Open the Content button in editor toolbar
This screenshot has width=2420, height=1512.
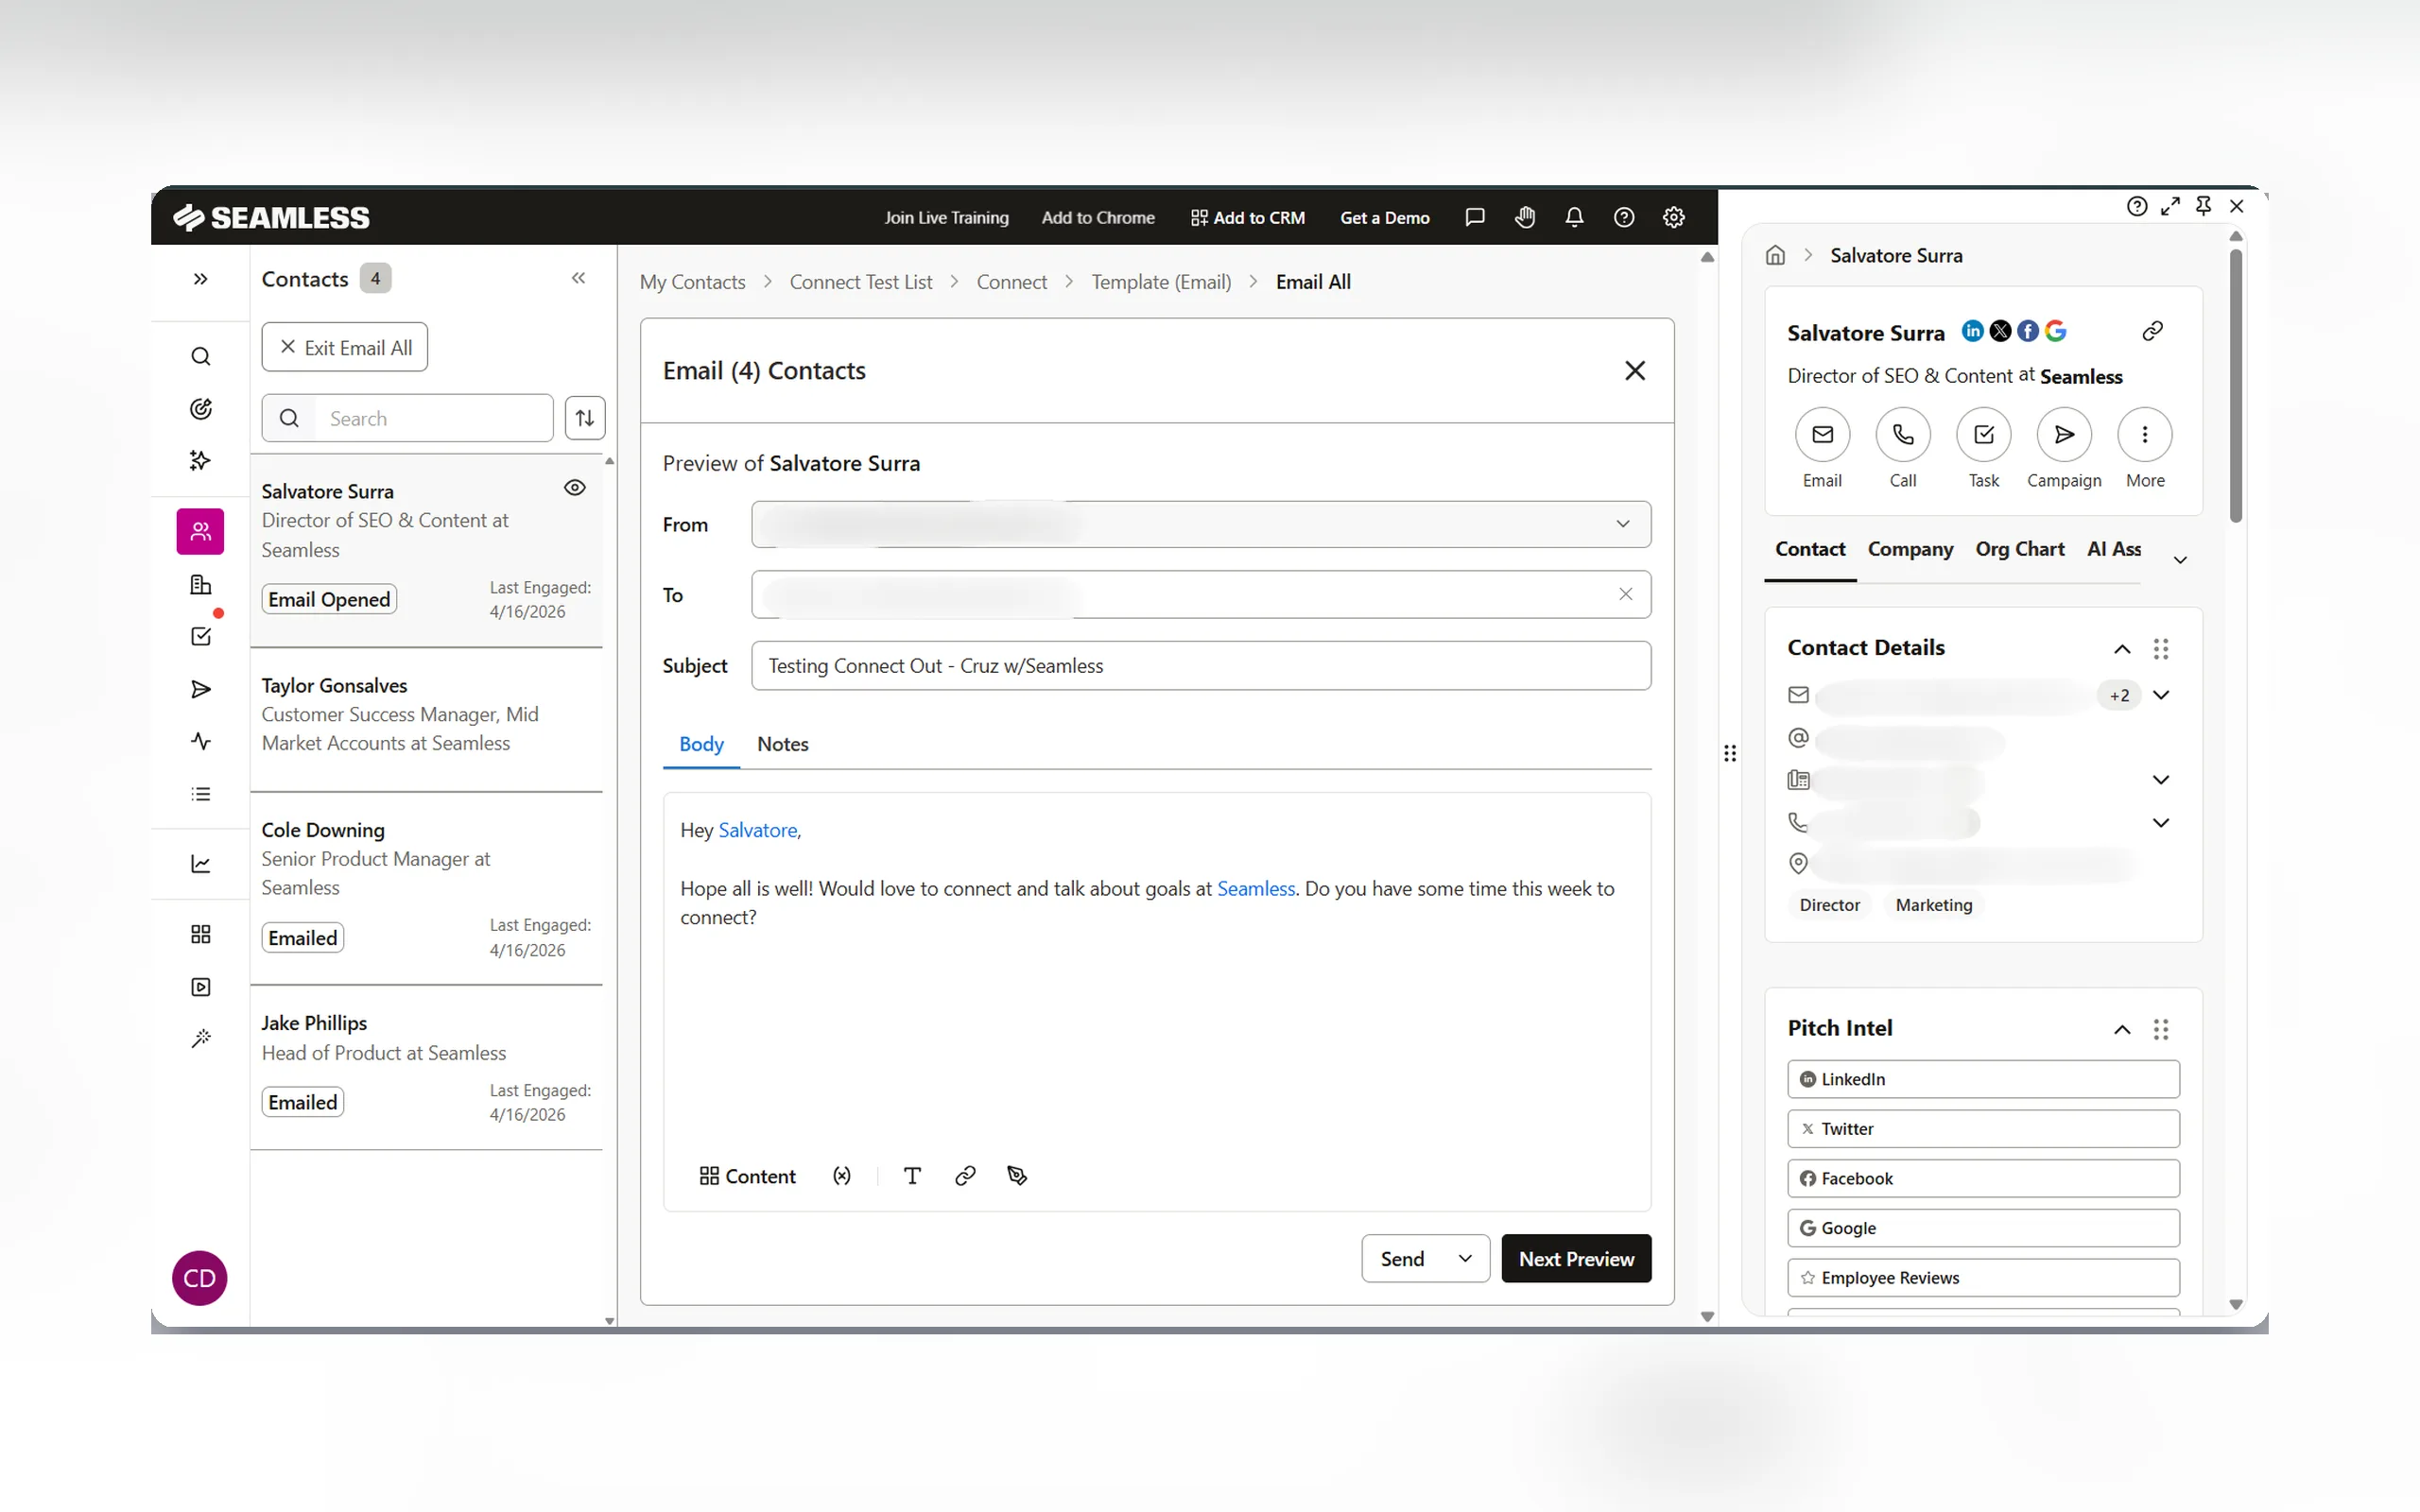tap(747, 1176)
